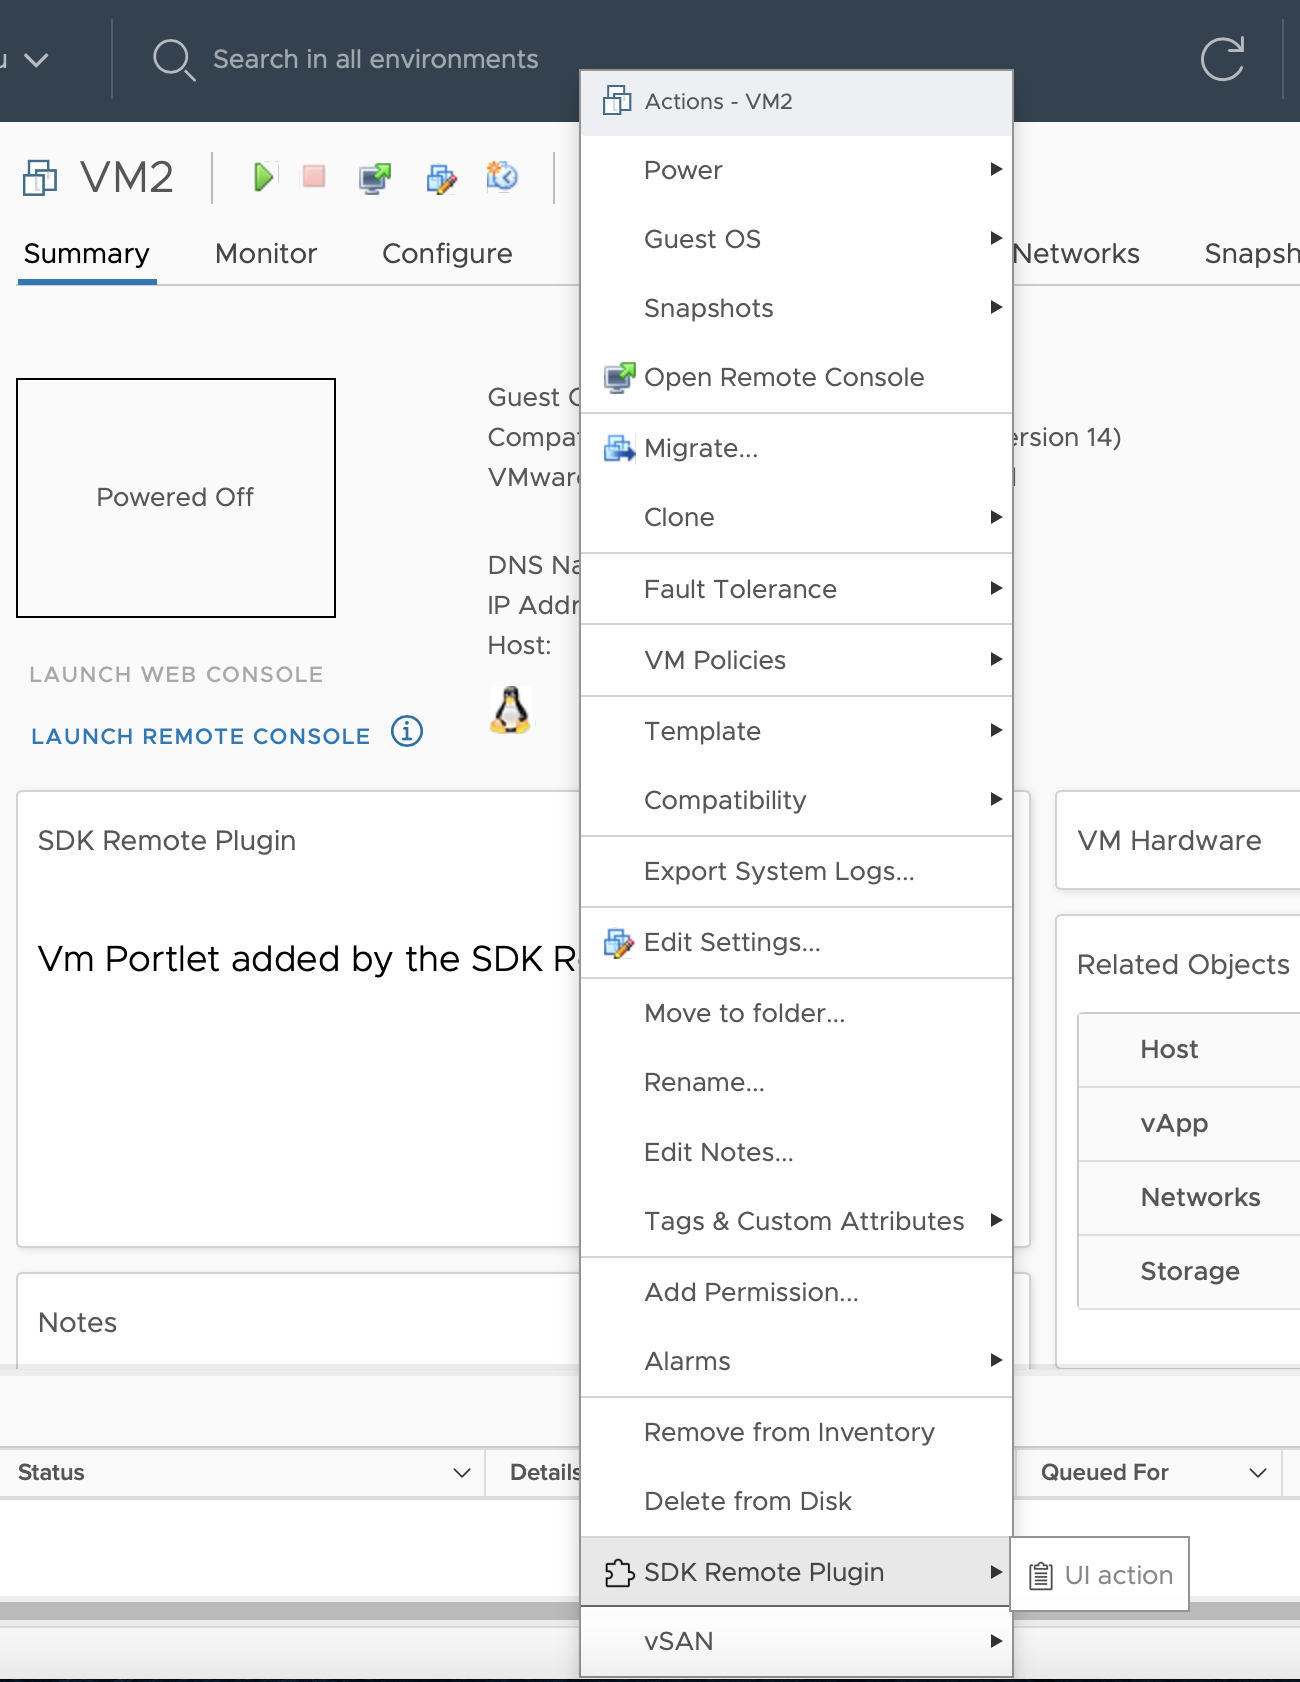Open the Snapshots submenu
The width and height of the screenshot is (1300, 1682).
[x=796, y=308]
